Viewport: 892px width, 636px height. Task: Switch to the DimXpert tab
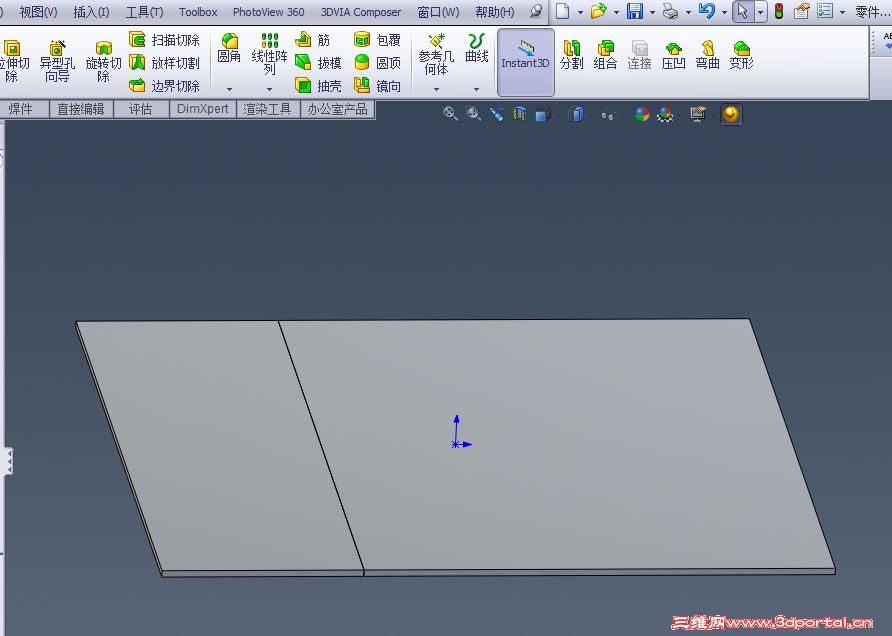pos(203,109)
